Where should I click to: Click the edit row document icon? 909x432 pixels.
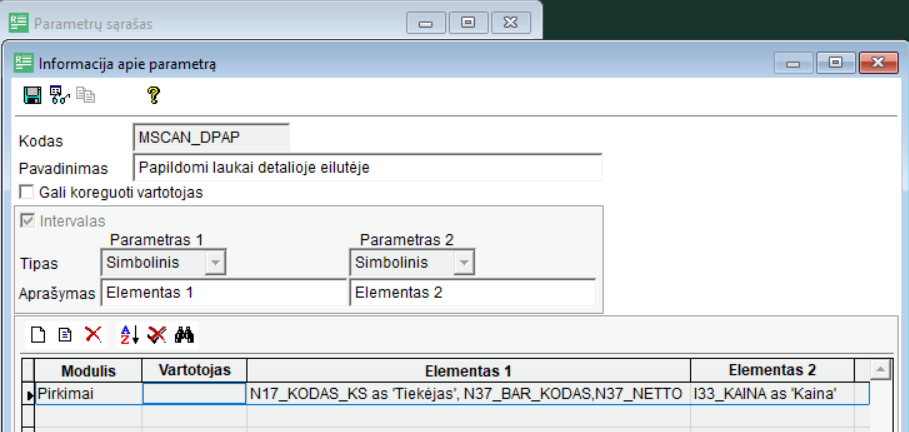click(64, 335)
